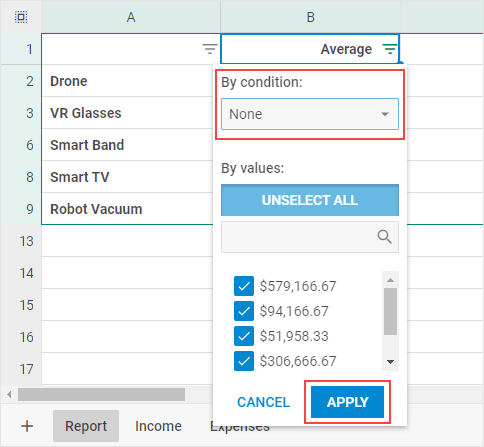
Task: Click the Robot Vacuum cell
Action: pyautogui.click(x=127, y=209)
